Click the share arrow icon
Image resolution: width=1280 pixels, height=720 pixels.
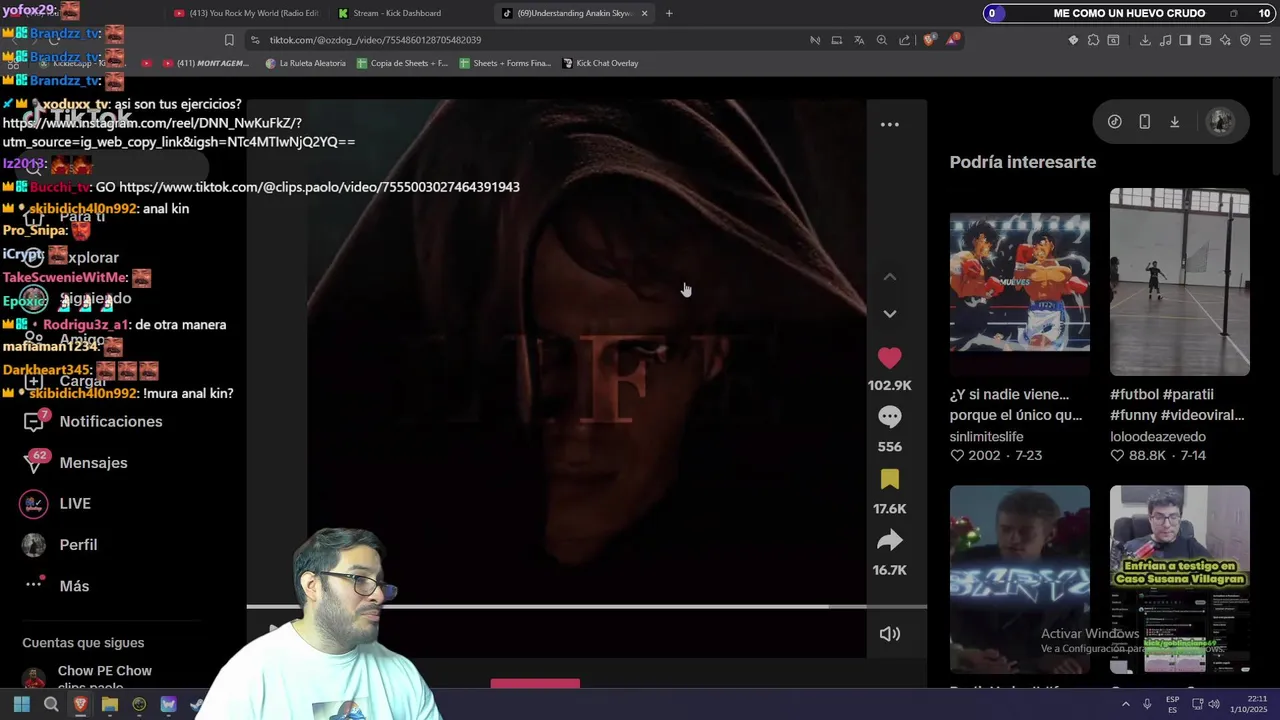tap(889, 541)
